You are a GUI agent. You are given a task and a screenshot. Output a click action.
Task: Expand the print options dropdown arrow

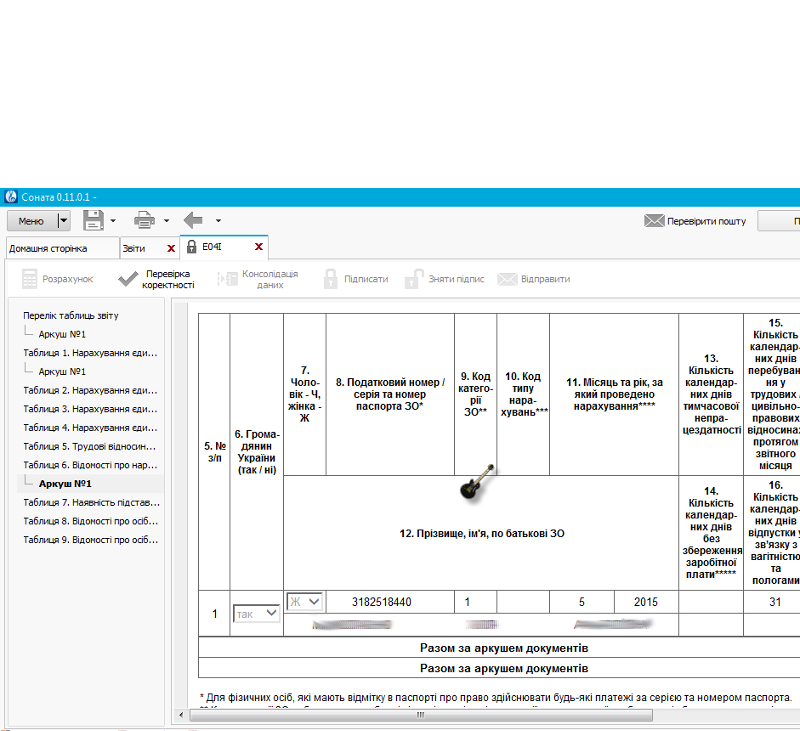coord(166,220)
